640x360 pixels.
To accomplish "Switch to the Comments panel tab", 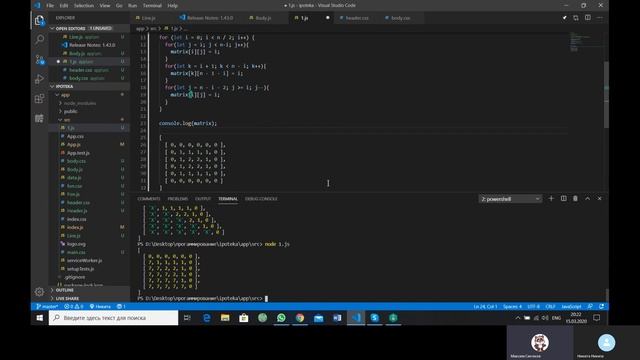I will coord(149,199).
